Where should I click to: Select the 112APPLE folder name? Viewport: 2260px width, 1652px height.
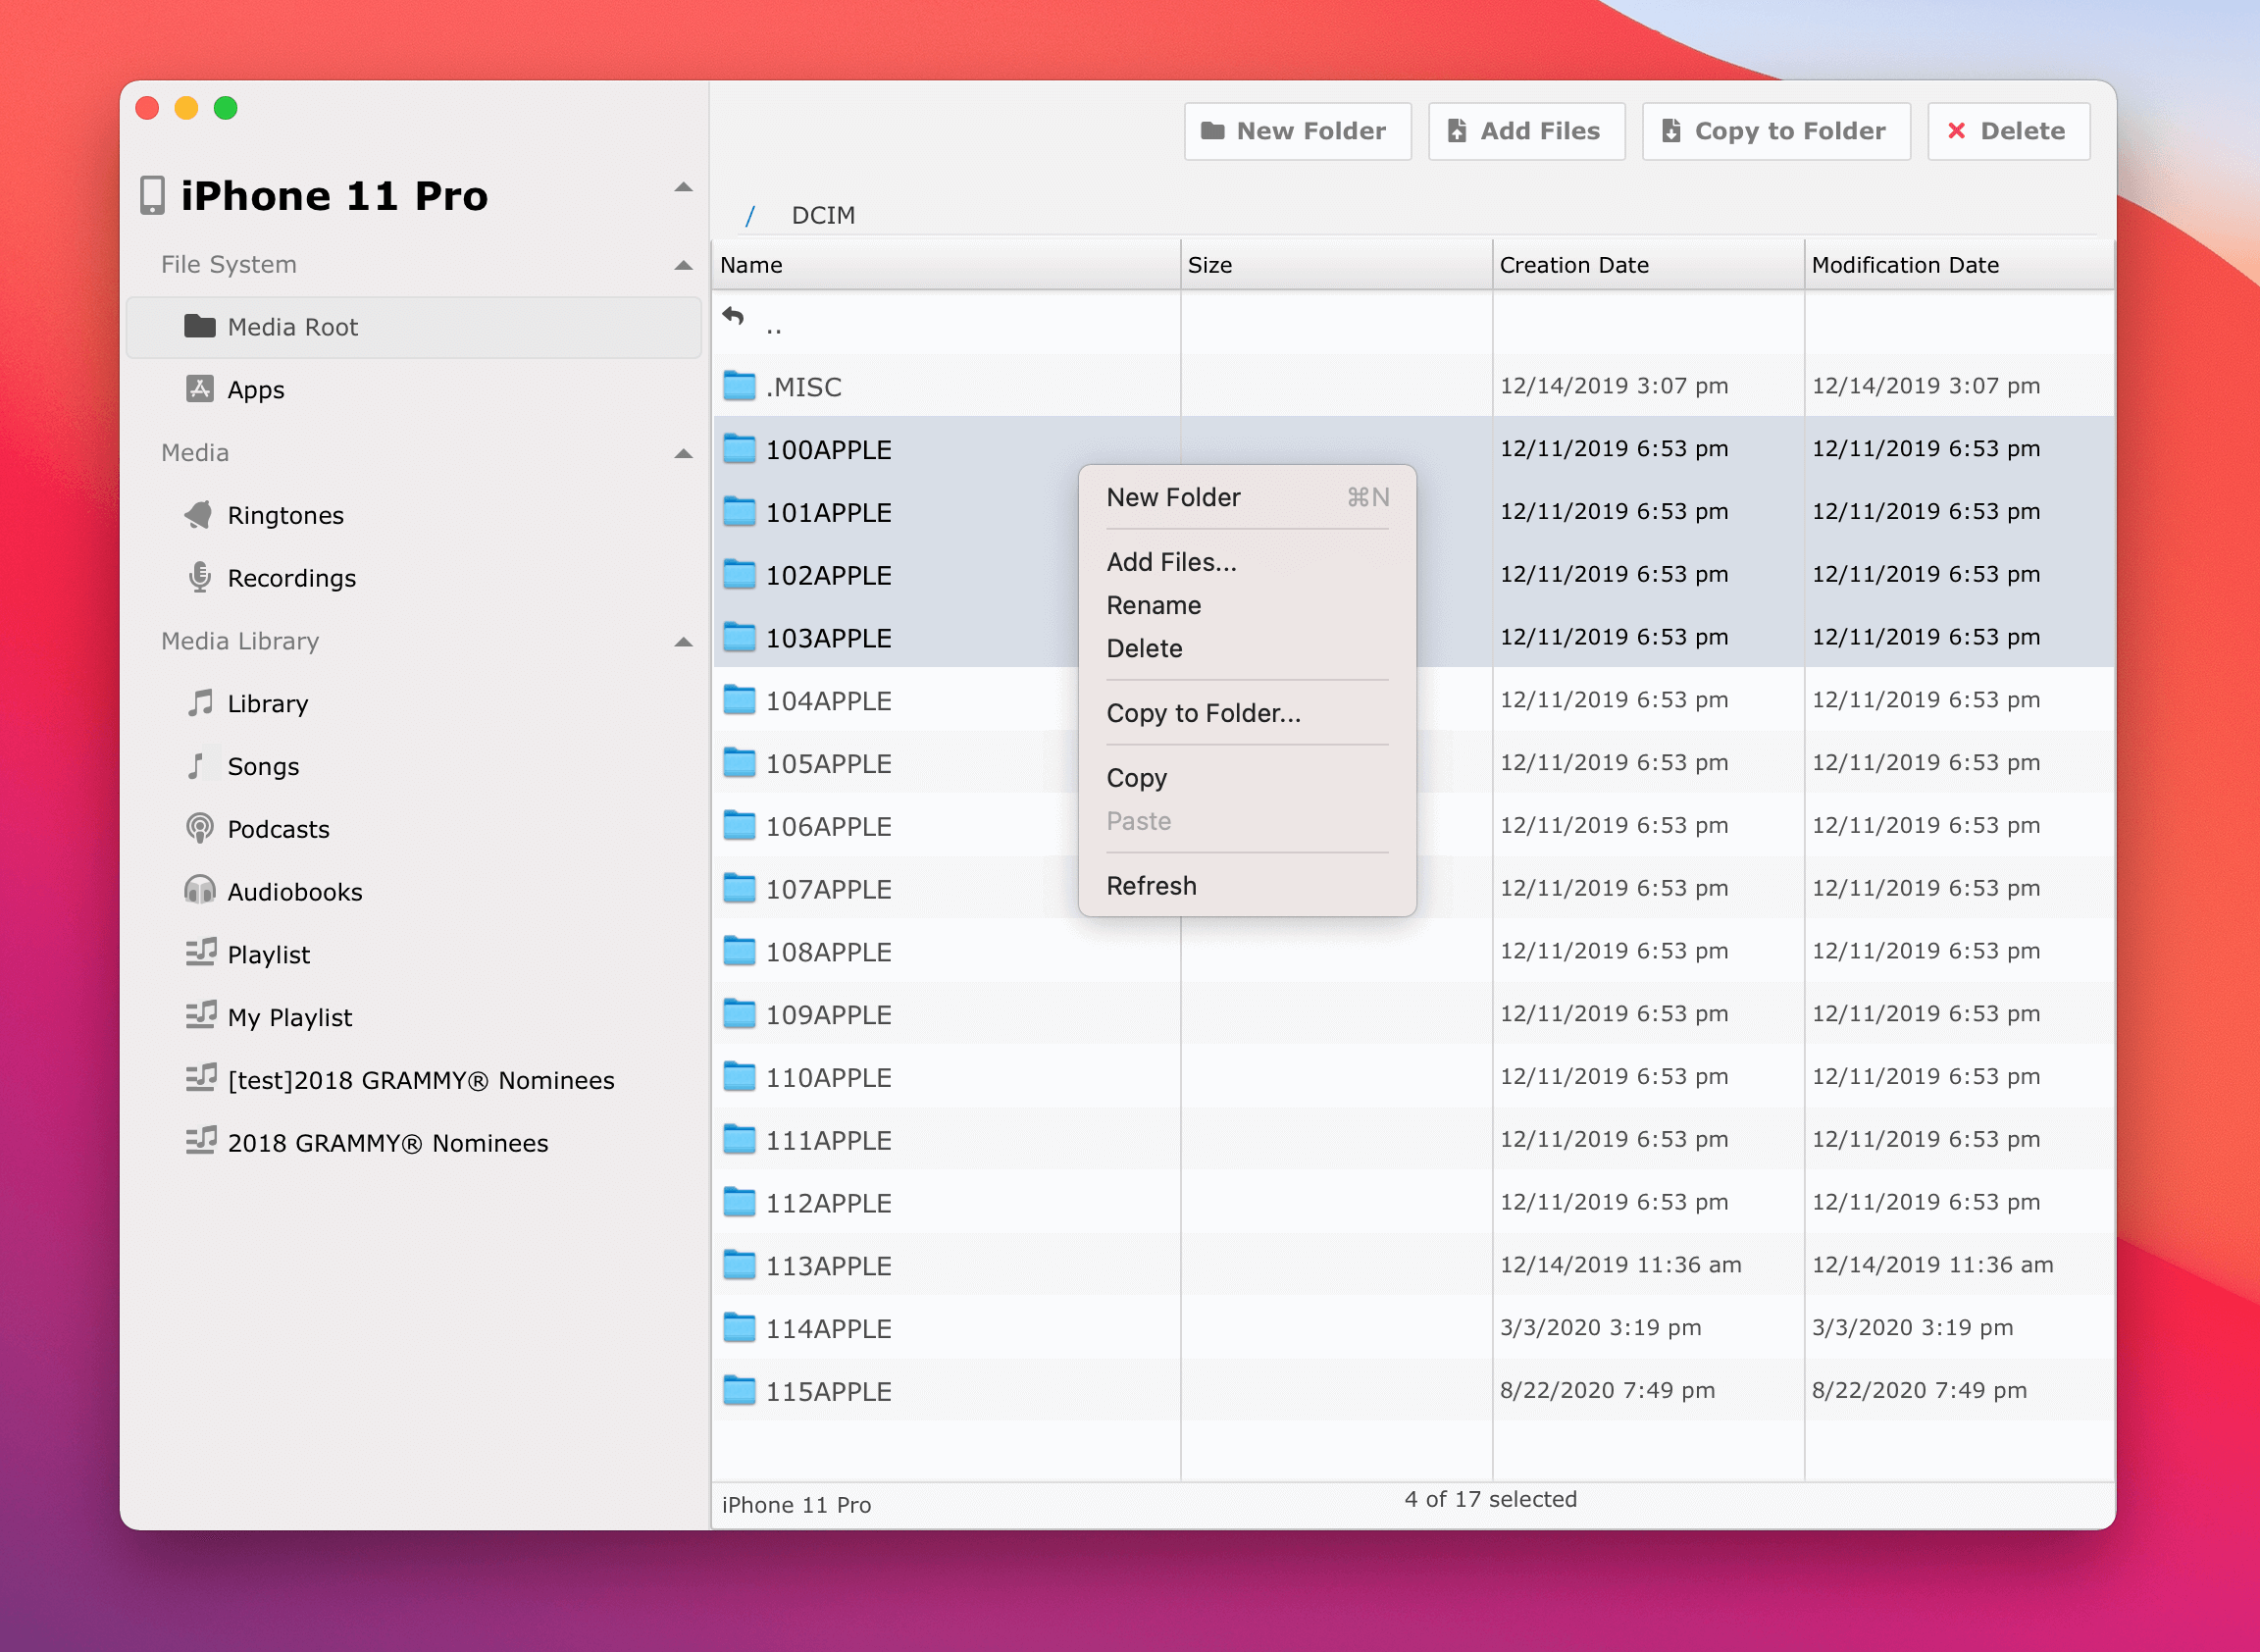pos(828,1204)
